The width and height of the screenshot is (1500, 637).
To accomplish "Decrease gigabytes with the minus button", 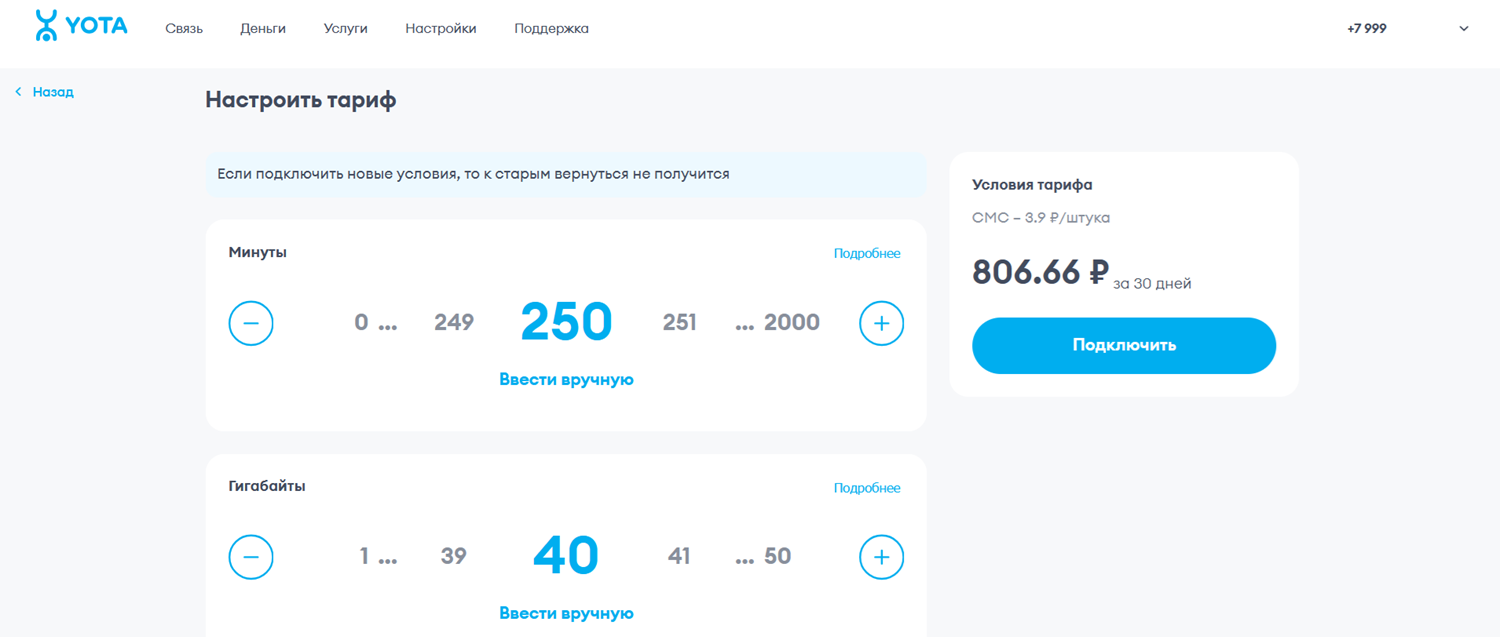I will click(251, 557).
